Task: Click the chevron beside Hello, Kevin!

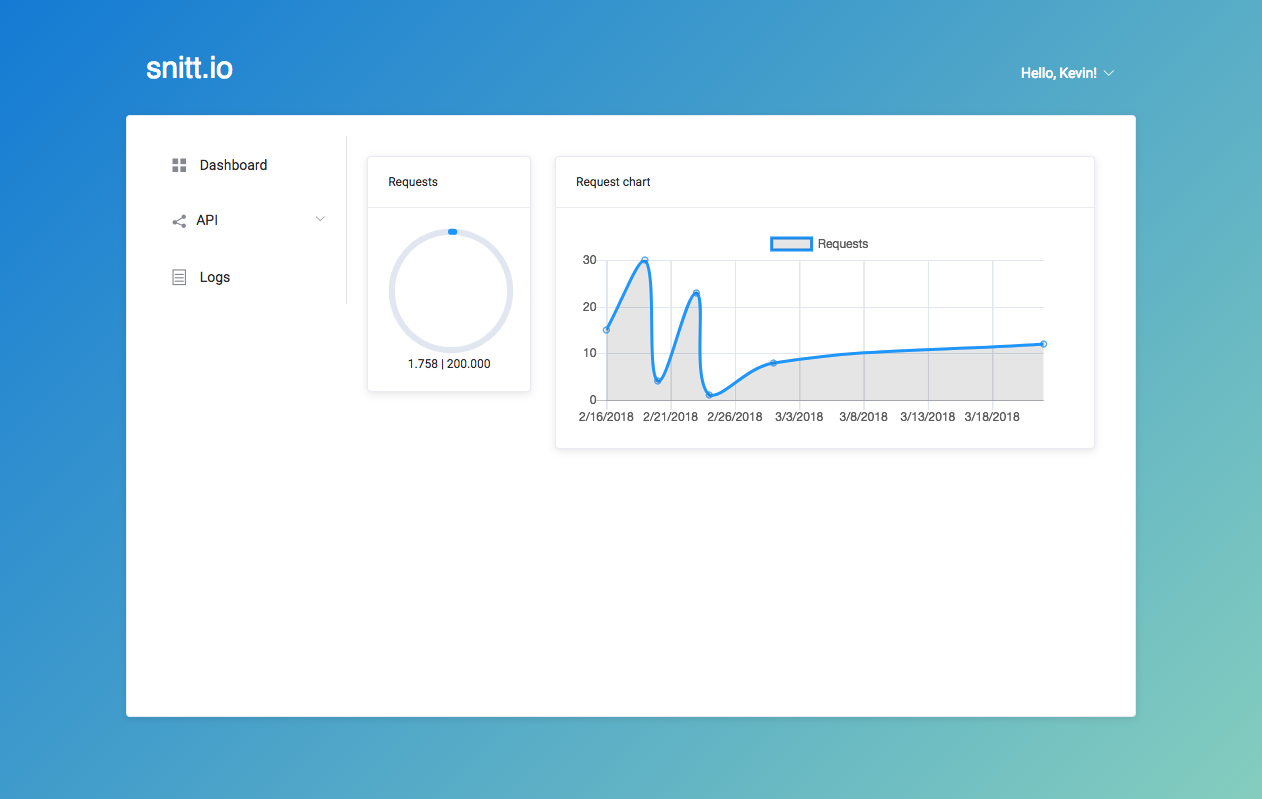Action: pyautogui.click(x=1108, y=73)
